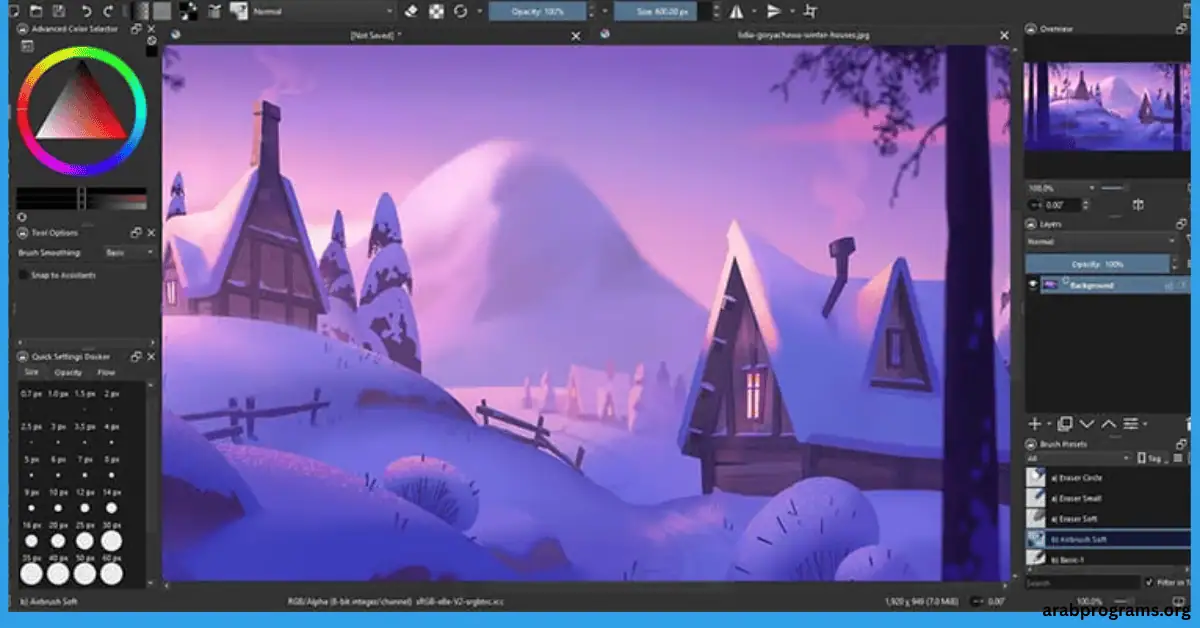
Task: Expand the add-layer type arrow
Action: click(x=1048, y=425)
